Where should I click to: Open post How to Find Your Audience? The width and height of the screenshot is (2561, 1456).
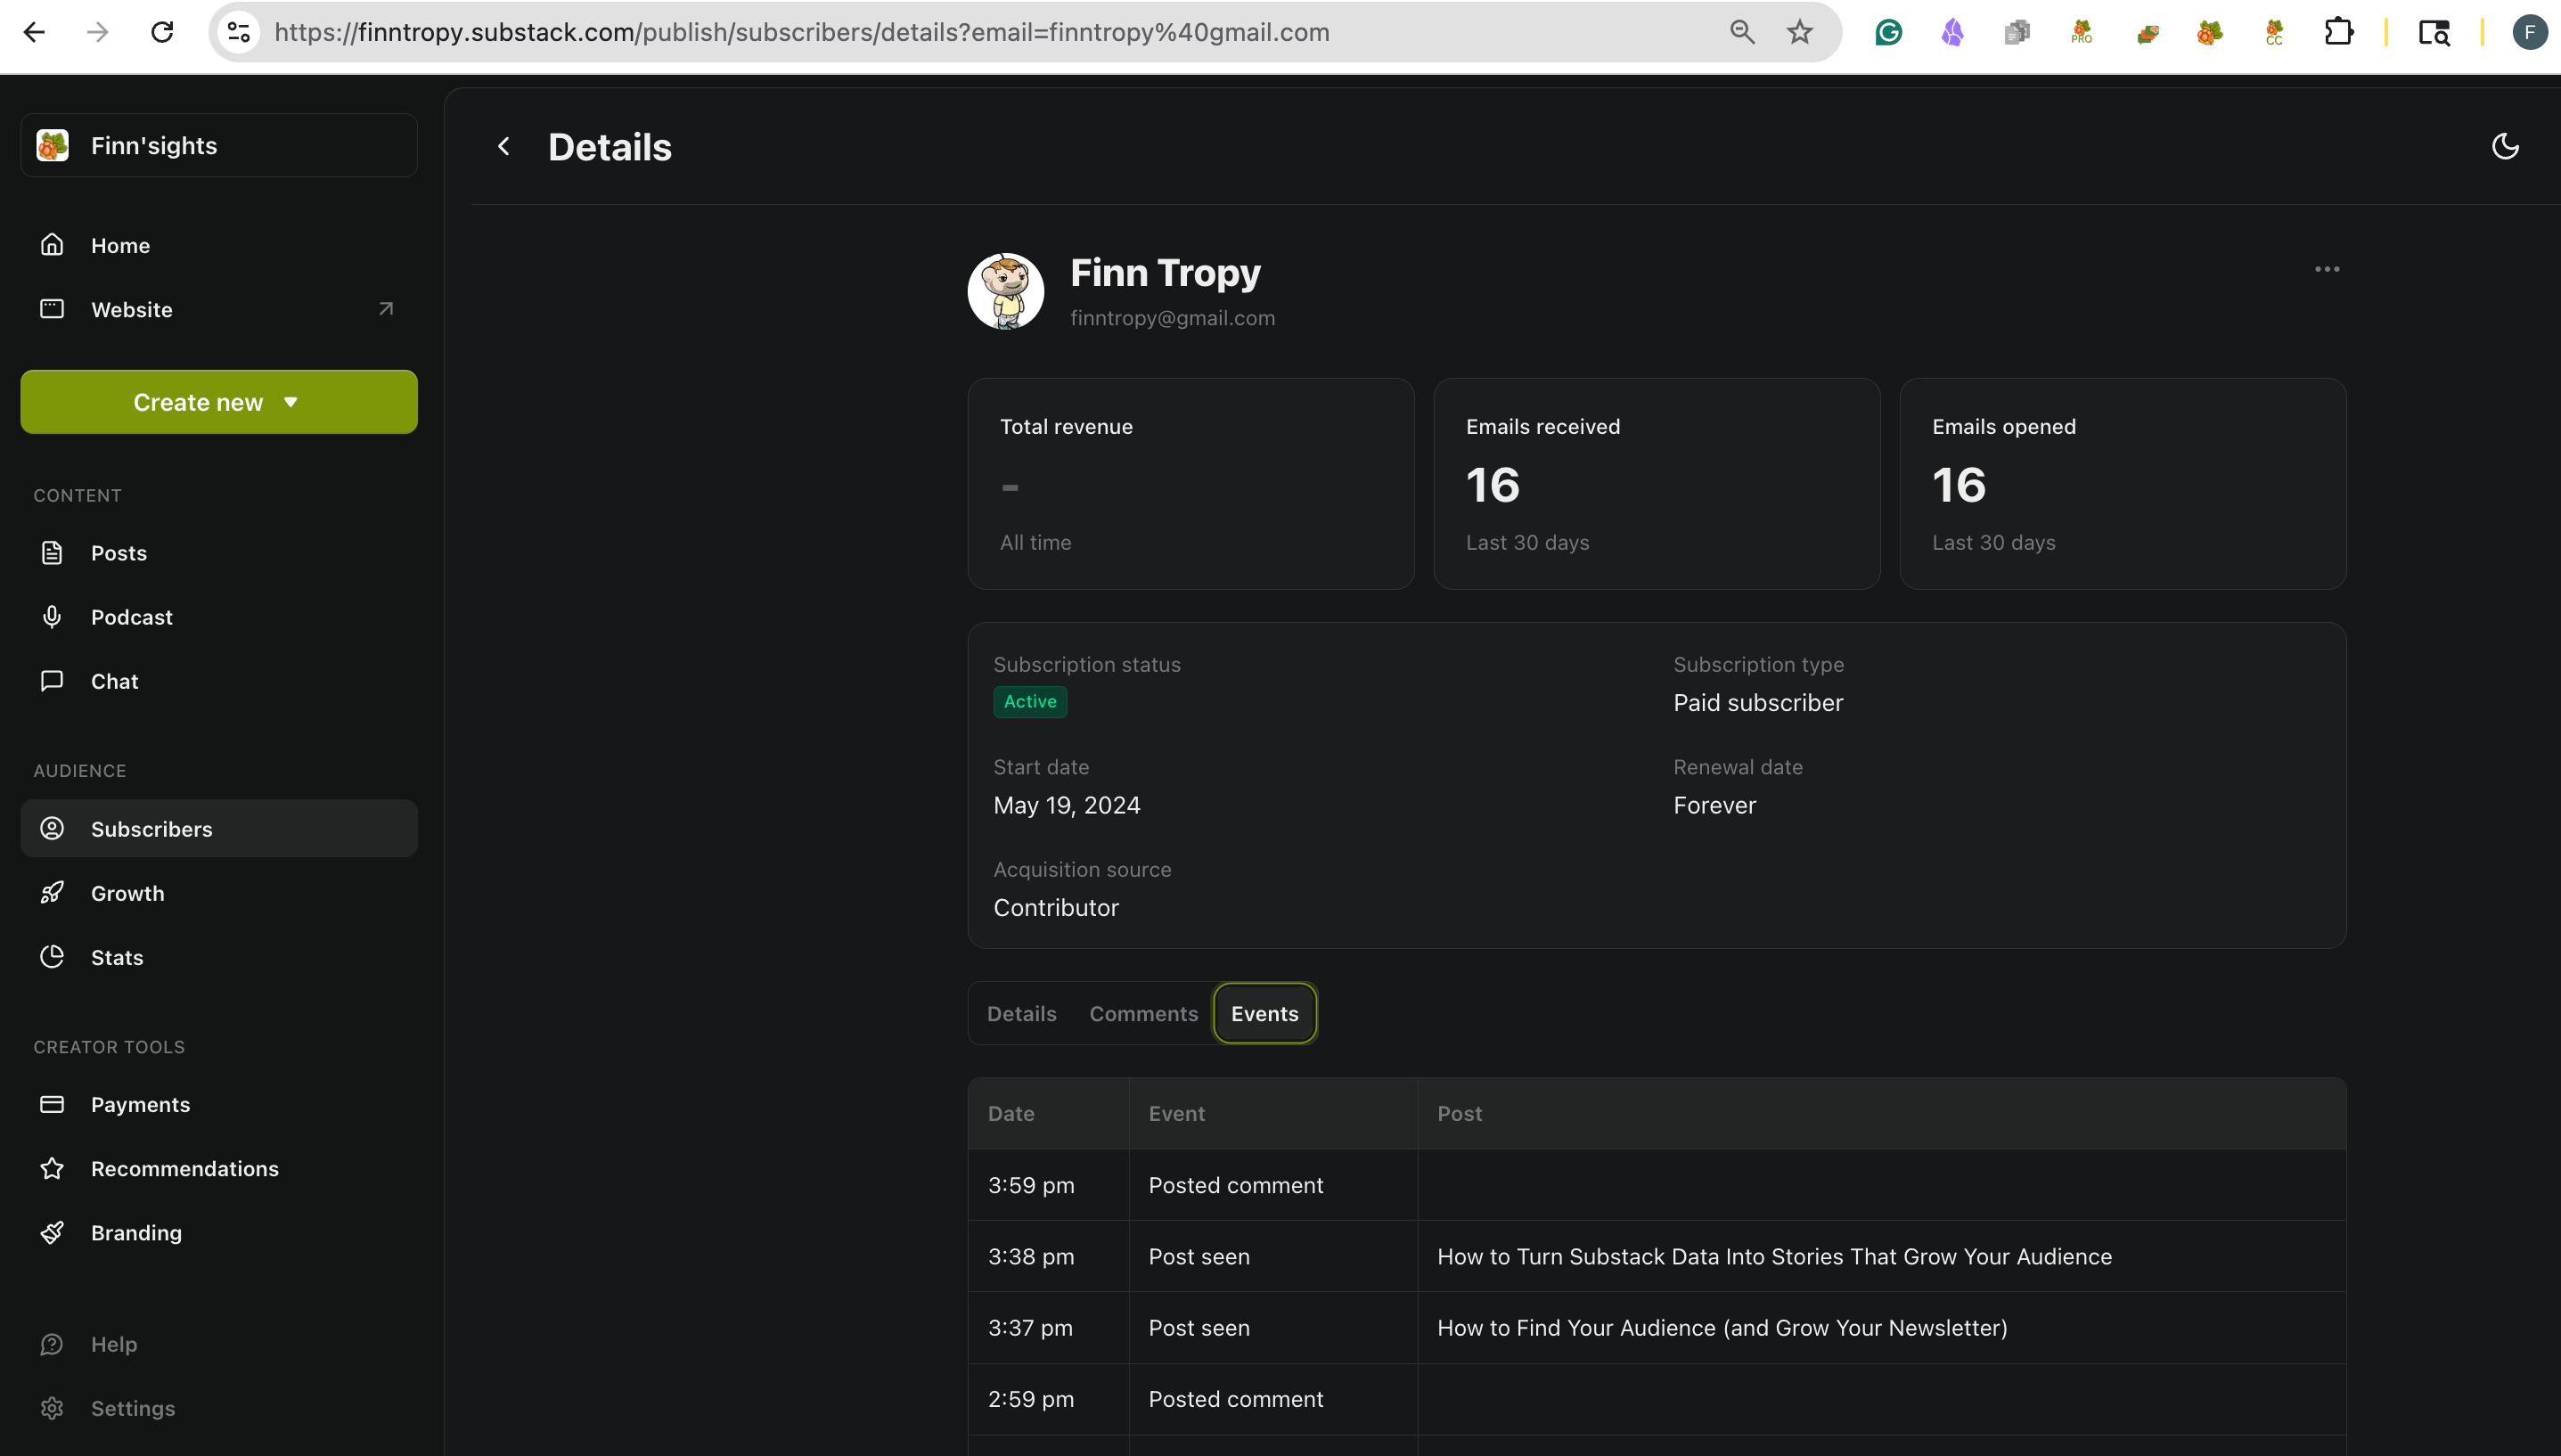(x=1721, y=1328)
